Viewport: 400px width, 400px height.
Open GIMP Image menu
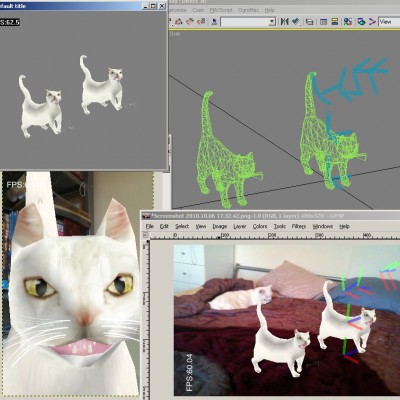tap(220, 226)
